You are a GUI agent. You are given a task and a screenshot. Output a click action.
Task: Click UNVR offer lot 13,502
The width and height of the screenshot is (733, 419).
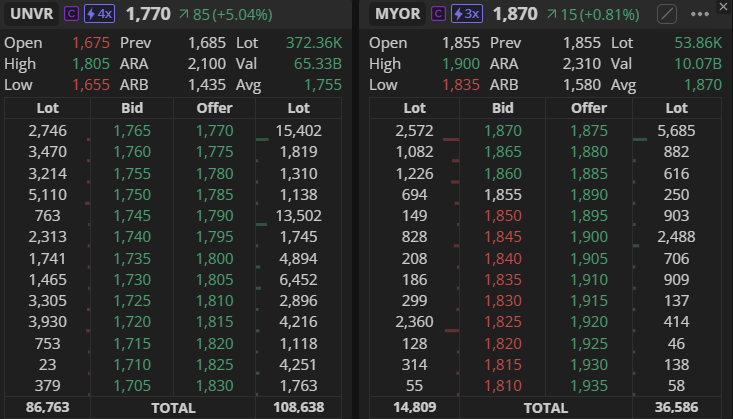point(298,216)
